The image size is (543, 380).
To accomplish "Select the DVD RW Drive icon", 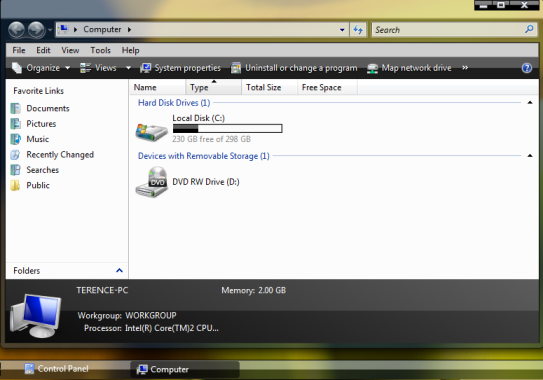I will click(151, 182).
